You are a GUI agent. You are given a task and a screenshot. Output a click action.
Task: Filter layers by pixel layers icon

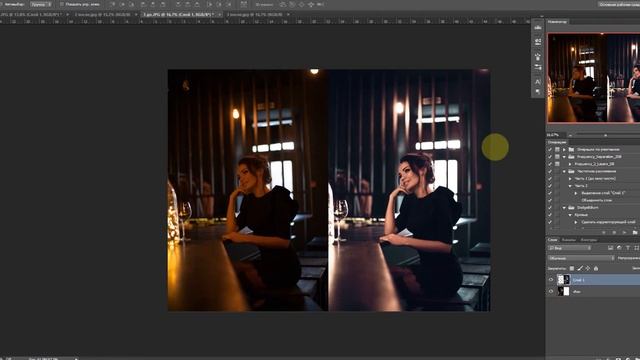click(x=611, y=248)
